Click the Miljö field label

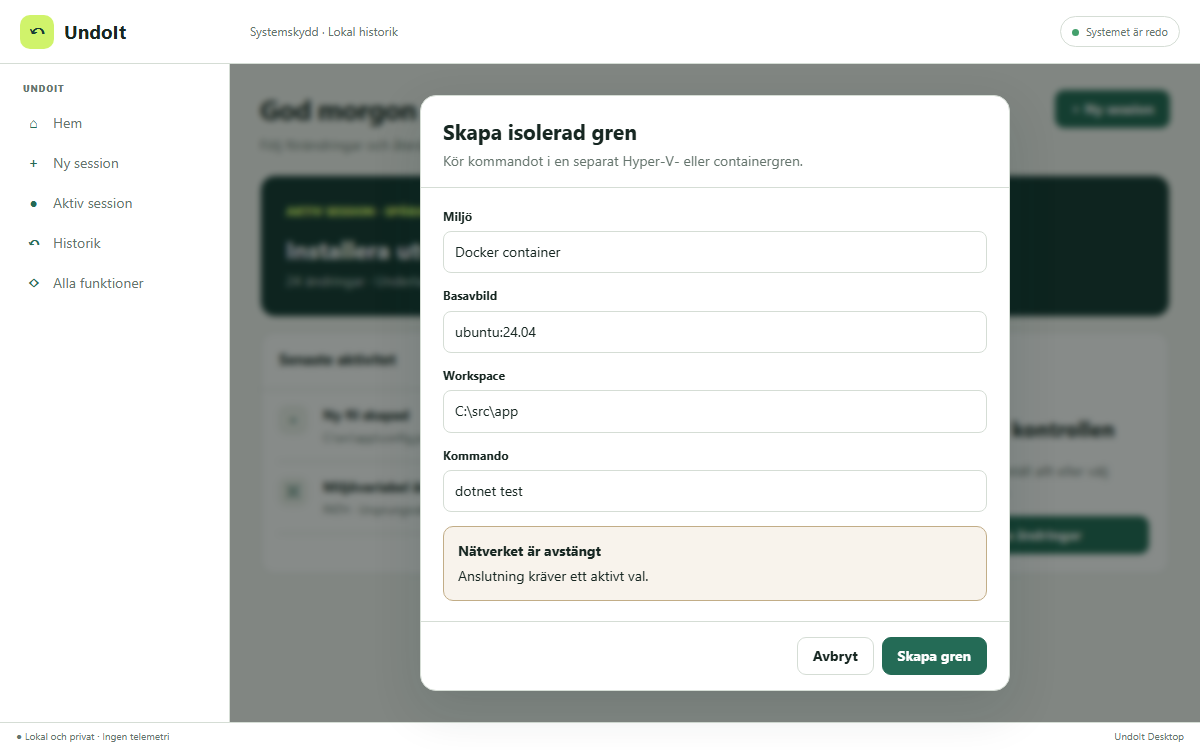457,217
